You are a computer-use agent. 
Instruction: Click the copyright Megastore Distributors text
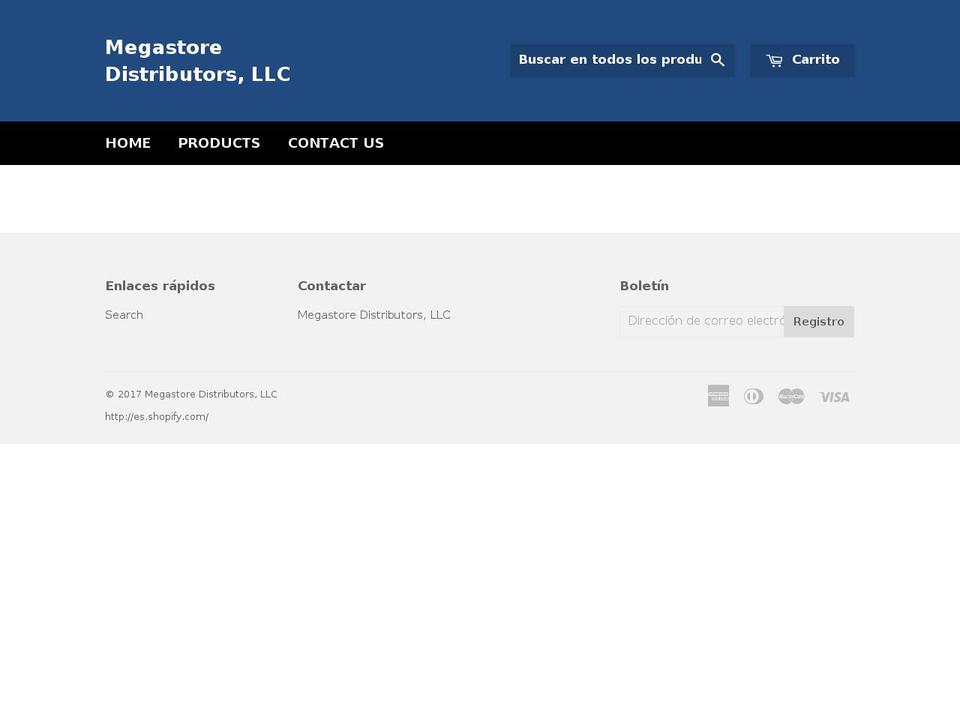click(191, 394)
